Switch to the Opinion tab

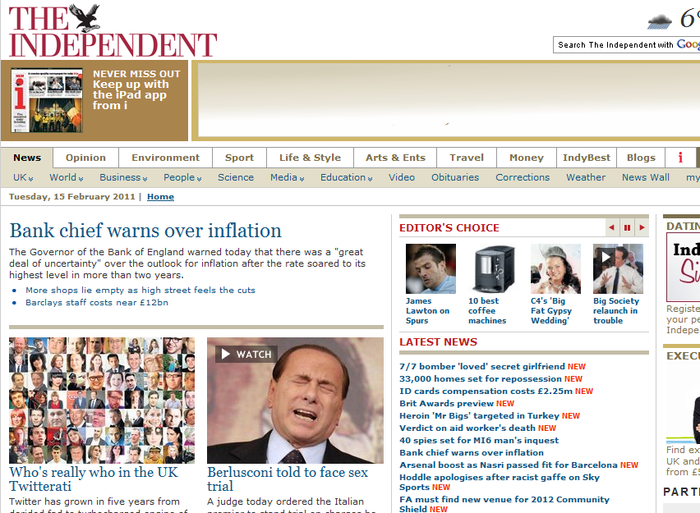(x=86, y=158)
